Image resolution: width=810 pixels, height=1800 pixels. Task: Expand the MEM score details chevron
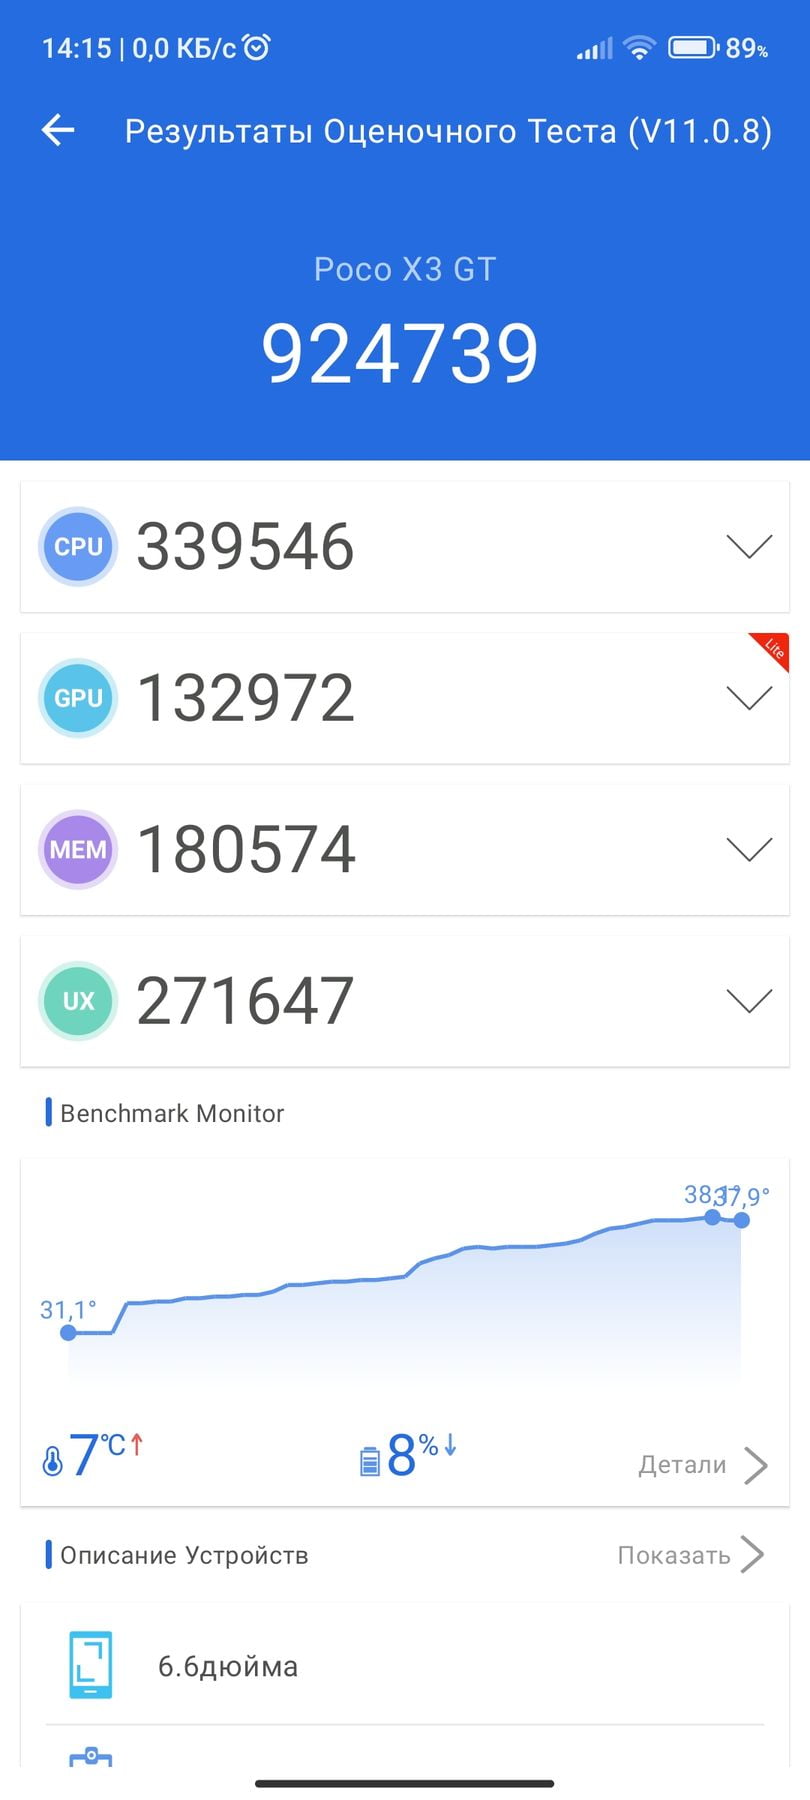(749, 849)
